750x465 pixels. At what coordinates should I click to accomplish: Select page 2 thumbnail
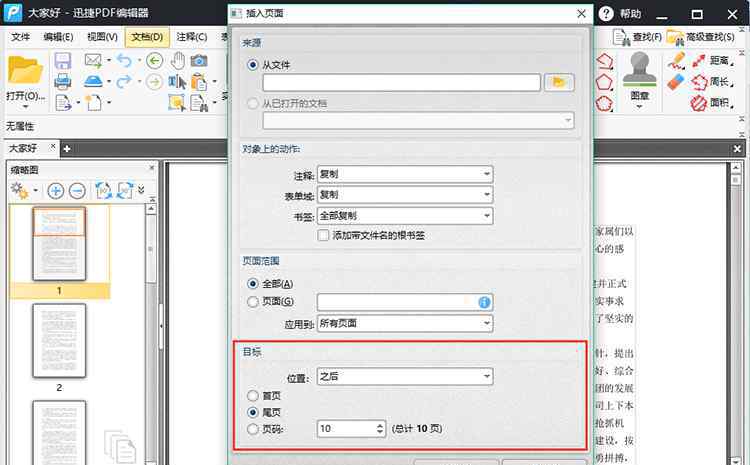pyautogui.click(x=59, y=340)
